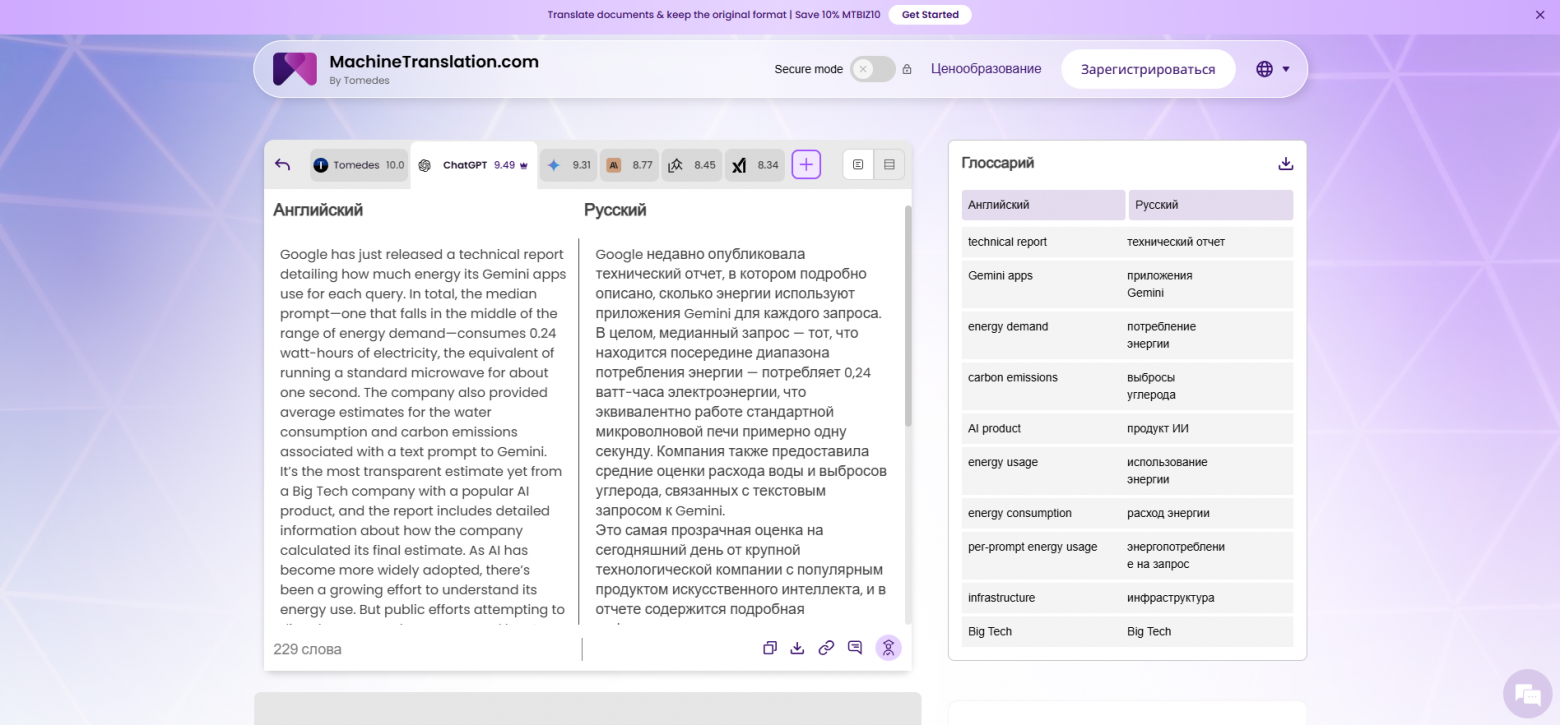Copy a shareable translation link
The height and width of the screenshot is (725, 1560).
pos(826,648)
